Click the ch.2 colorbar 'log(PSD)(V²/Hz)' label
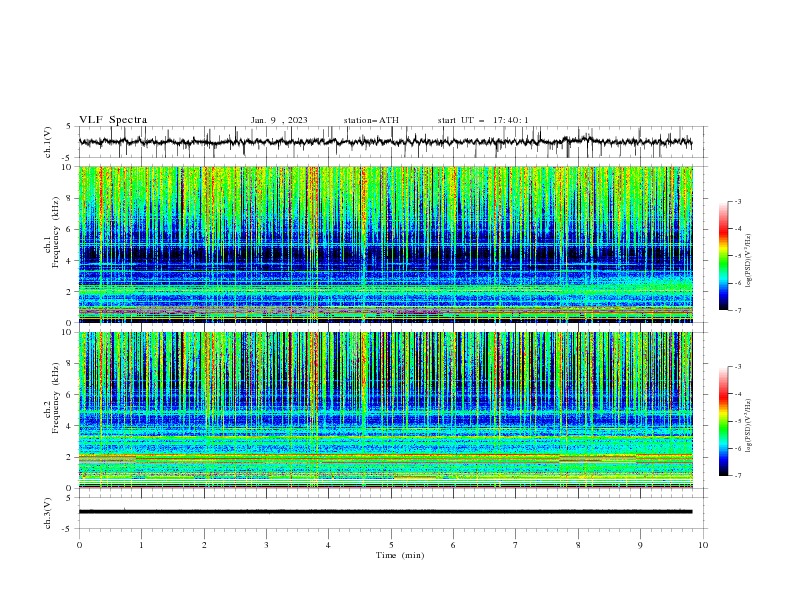The image size is (792, 612). [748, 426]
